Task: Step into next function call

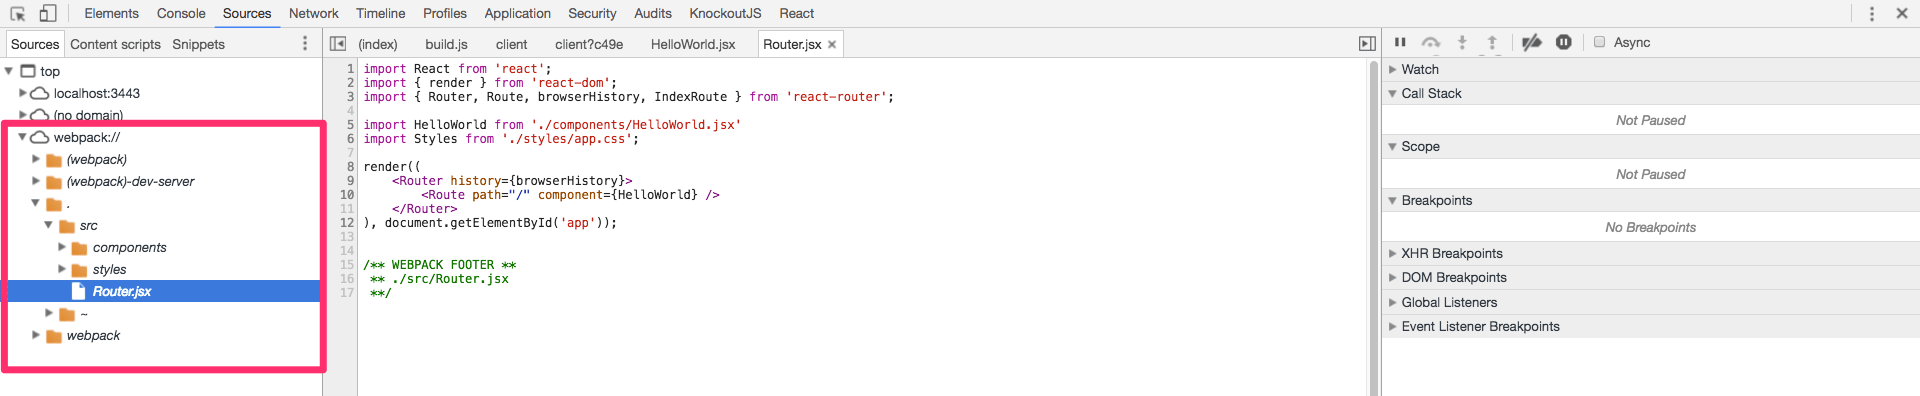Action: 1462,42
